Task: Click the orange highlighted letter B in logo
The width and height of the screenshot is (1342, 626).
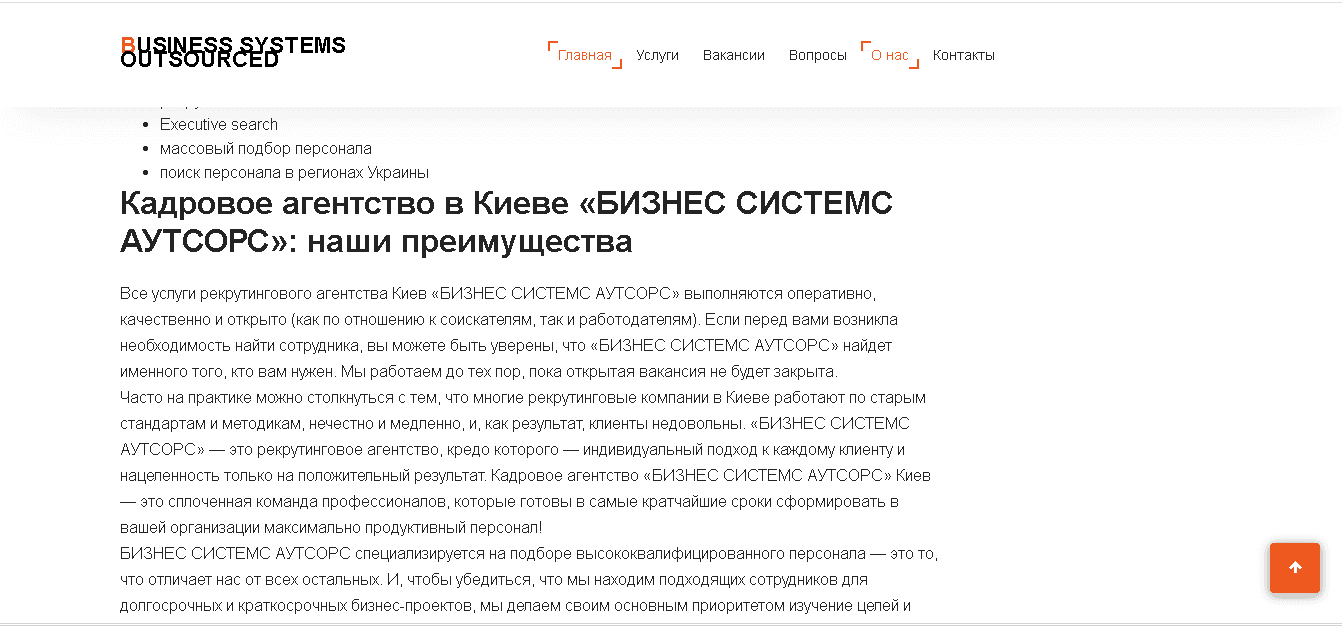Action: click(x=126, y=45)
